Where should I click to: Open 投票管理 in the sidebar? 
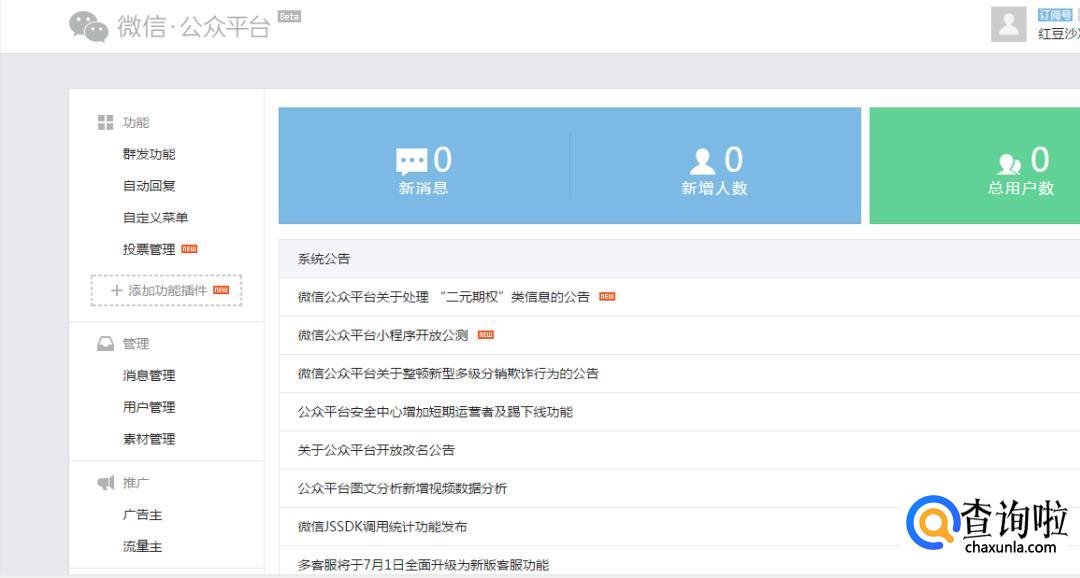coord(149,250)
